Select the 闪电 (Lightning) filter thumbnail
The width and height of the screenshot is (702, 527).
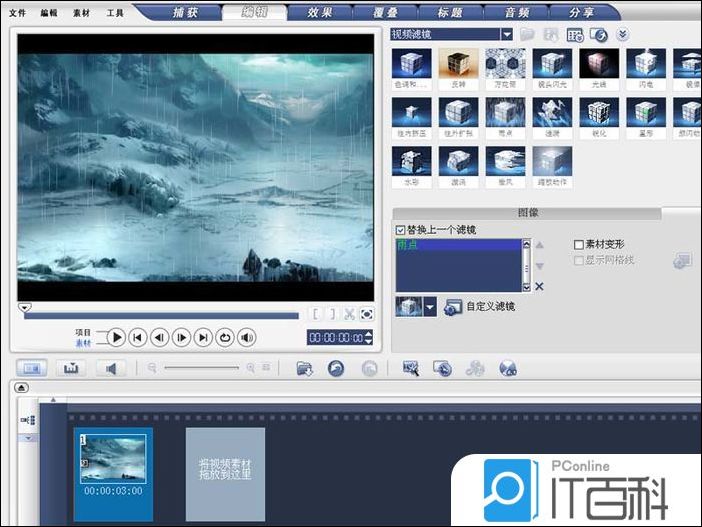tap(644, 70)
